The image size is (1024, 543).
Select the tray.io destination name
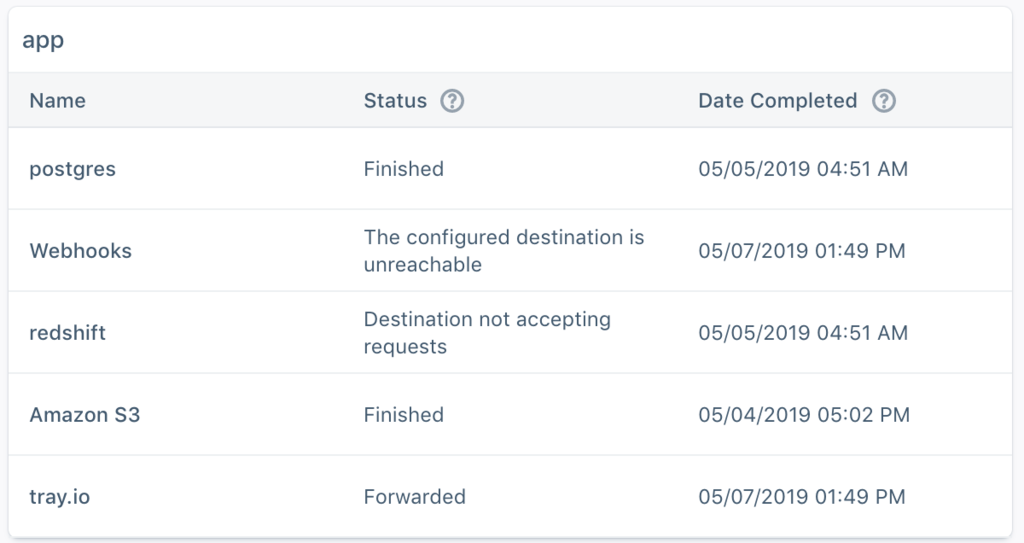pyautogui.click(x=59, y=497)
